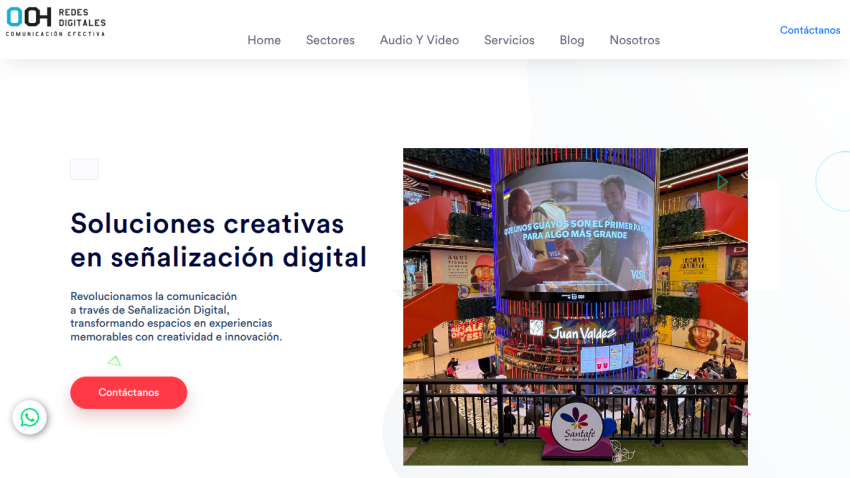The width and height of the screenshot is (850, 478).
Task: Click the OOH Redes Digitales logo
Action: tap(55, 22)
